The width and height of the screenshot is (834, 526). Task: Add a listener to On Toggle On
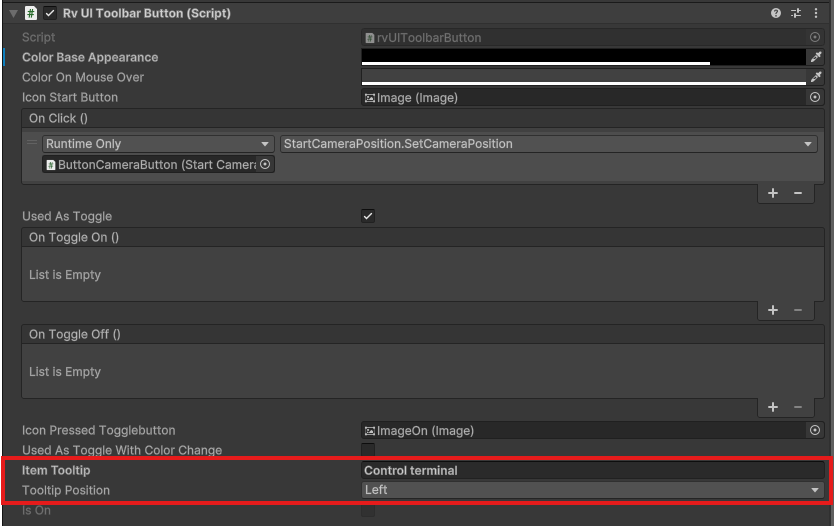773,310
